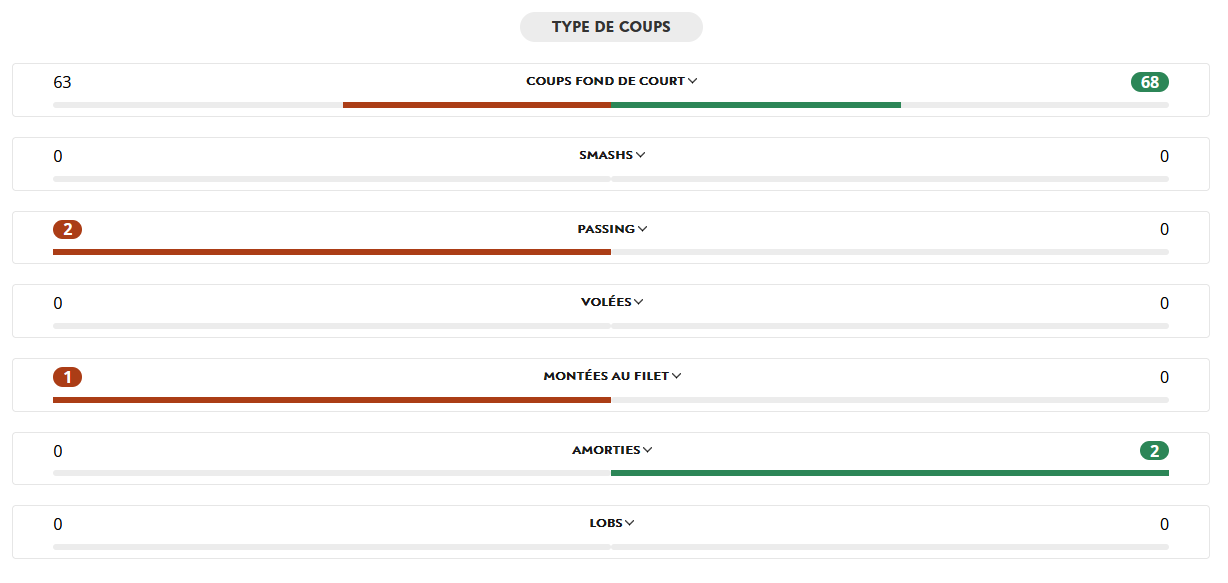Image resolution: width=1228 pixels, height=583 pixels.
Task: Expand the Smashs row chevron
Action: point(641,155)
